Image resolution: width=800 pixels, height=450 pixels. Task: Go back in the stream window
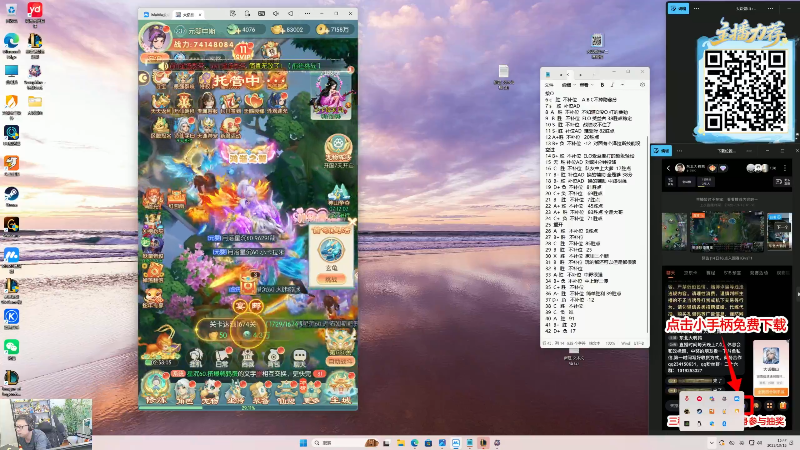tap(668, 168)
